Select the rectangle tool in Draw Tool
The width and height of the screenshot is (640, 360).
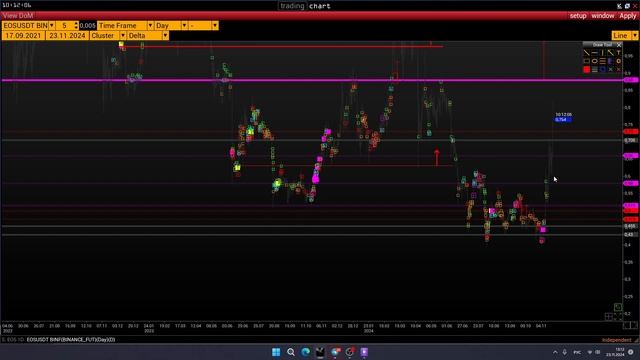click(x=587, y=61)
